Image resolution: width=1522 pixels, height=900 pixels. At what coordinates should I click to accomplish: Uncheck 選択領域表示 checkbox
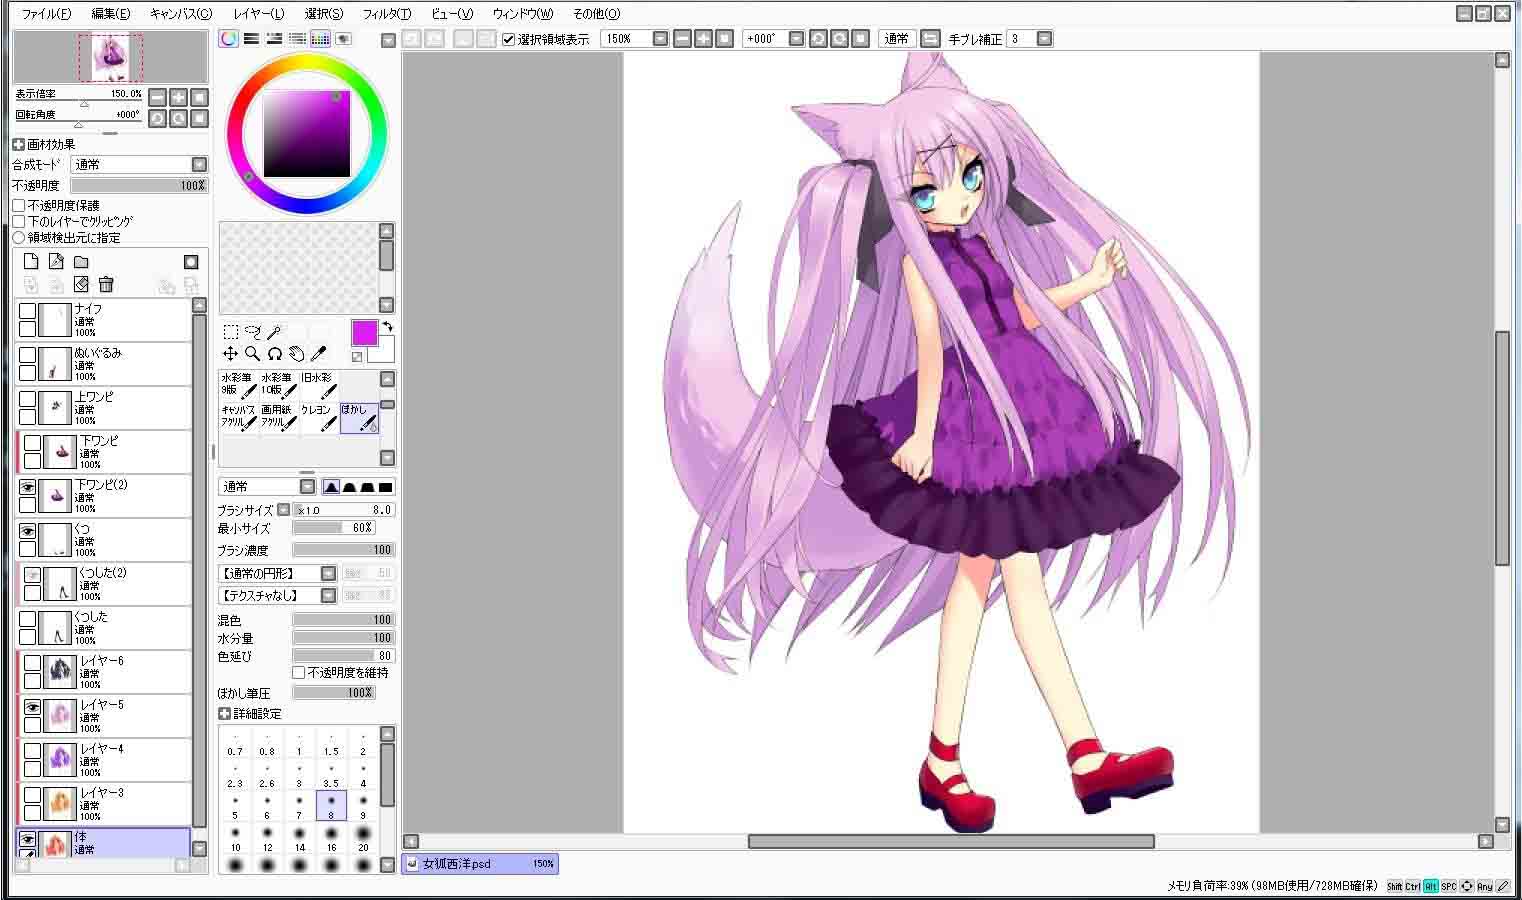(x=508, y=39)
